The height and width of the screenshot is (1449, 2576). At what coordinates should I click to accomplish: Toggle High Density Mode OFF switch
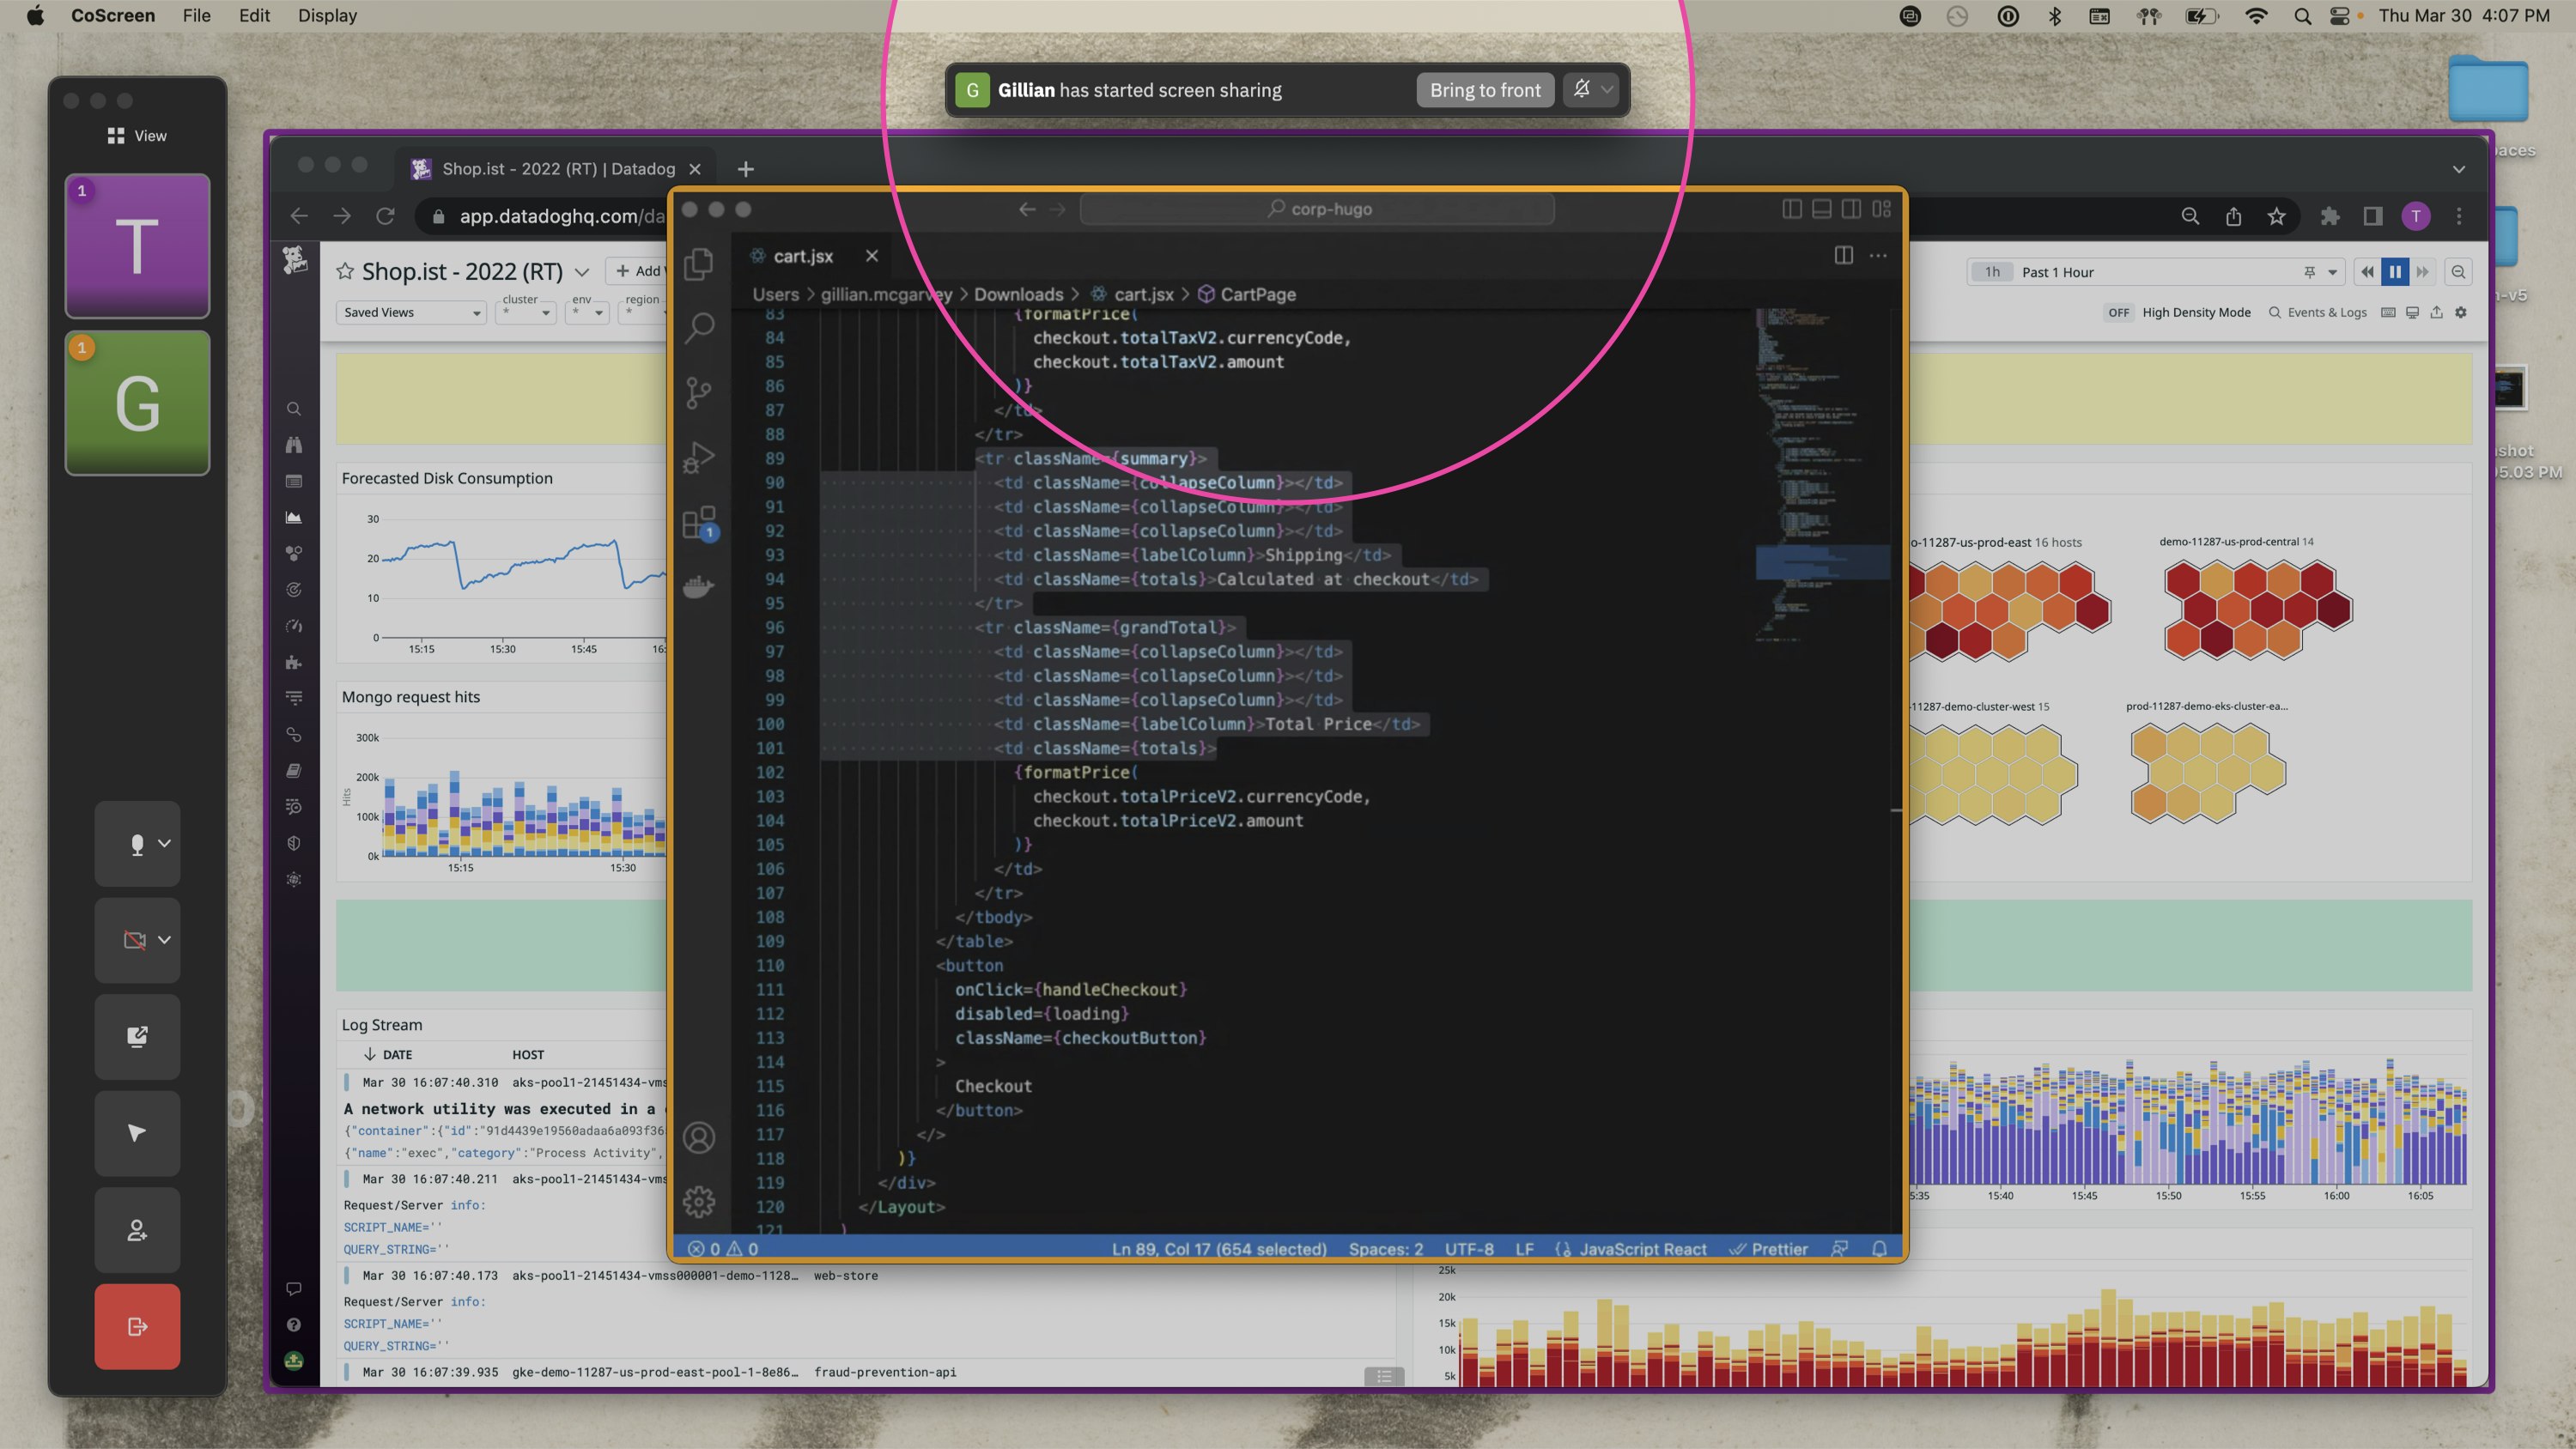tap(2118, 313)
